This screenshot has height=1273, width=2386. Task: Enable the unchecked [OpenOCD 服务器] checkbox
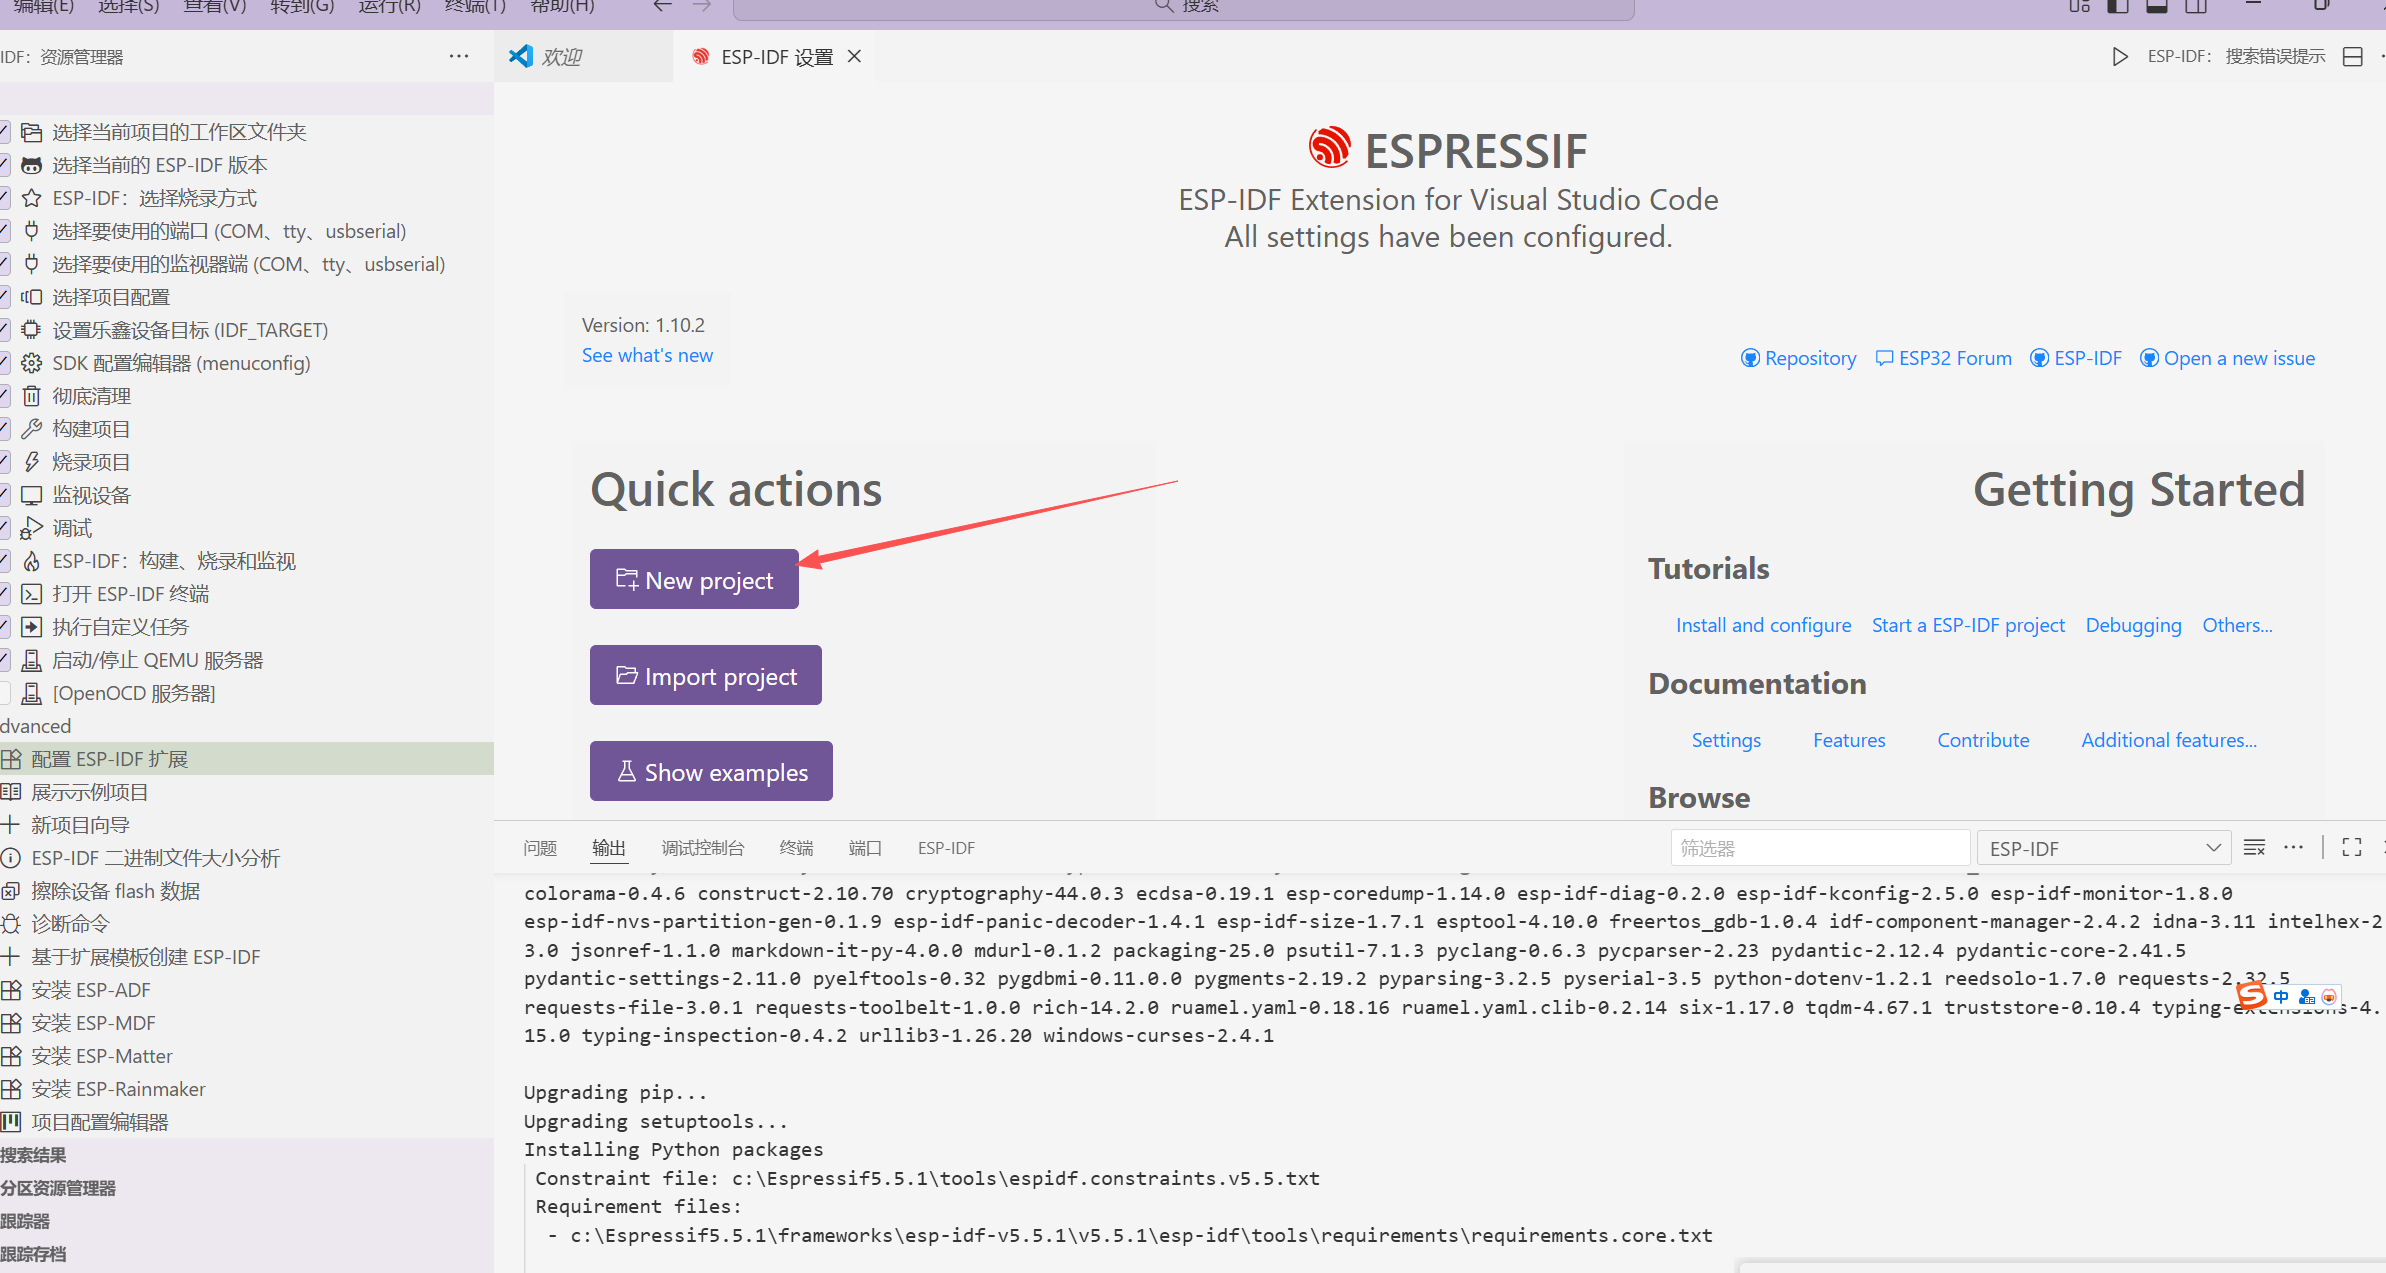(x=5, y=693)
